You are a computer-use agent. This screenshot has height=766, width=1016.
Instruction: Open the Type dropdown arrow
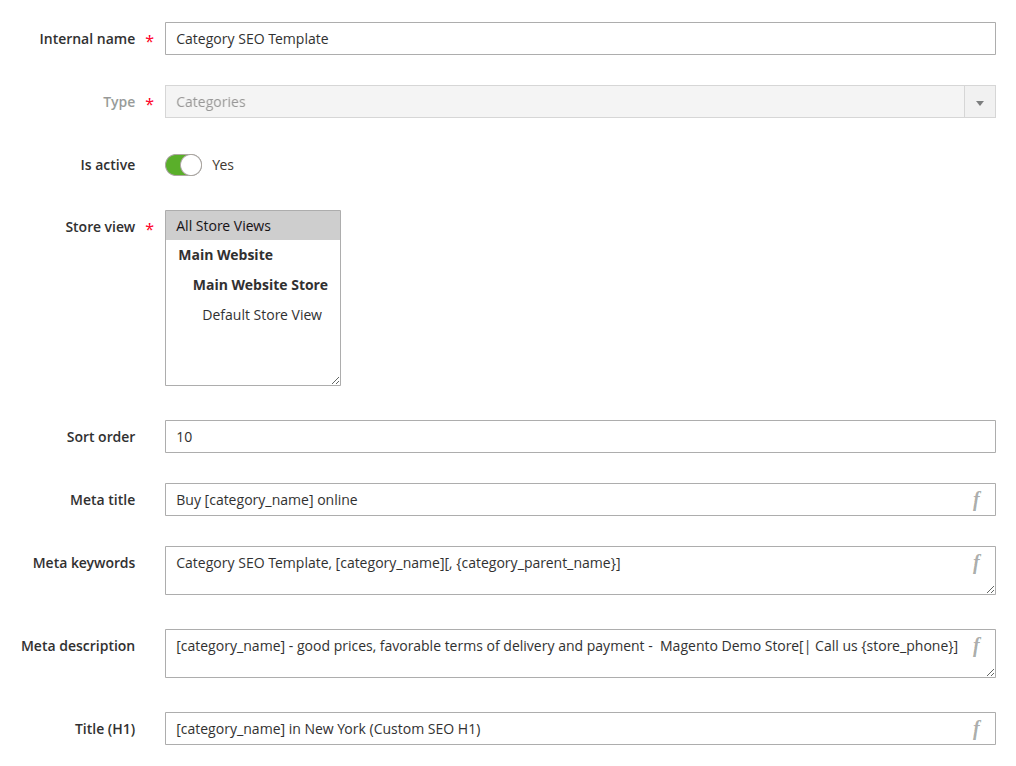(x=980, y=101)
